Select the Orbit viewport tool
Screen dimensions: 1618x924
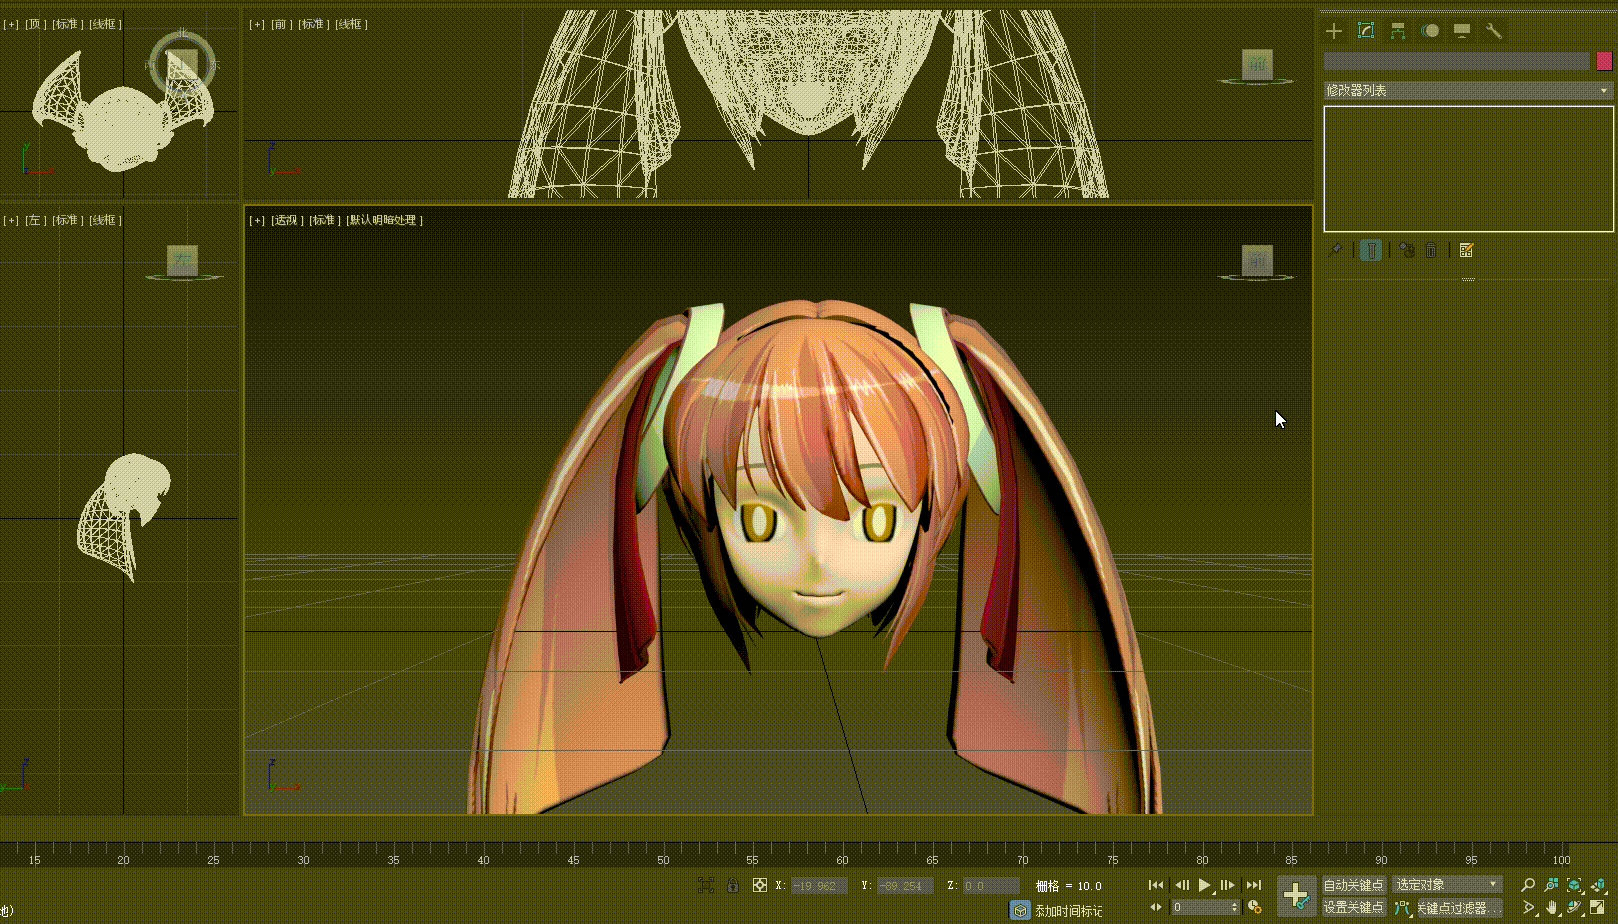(x=1574, y=908)
